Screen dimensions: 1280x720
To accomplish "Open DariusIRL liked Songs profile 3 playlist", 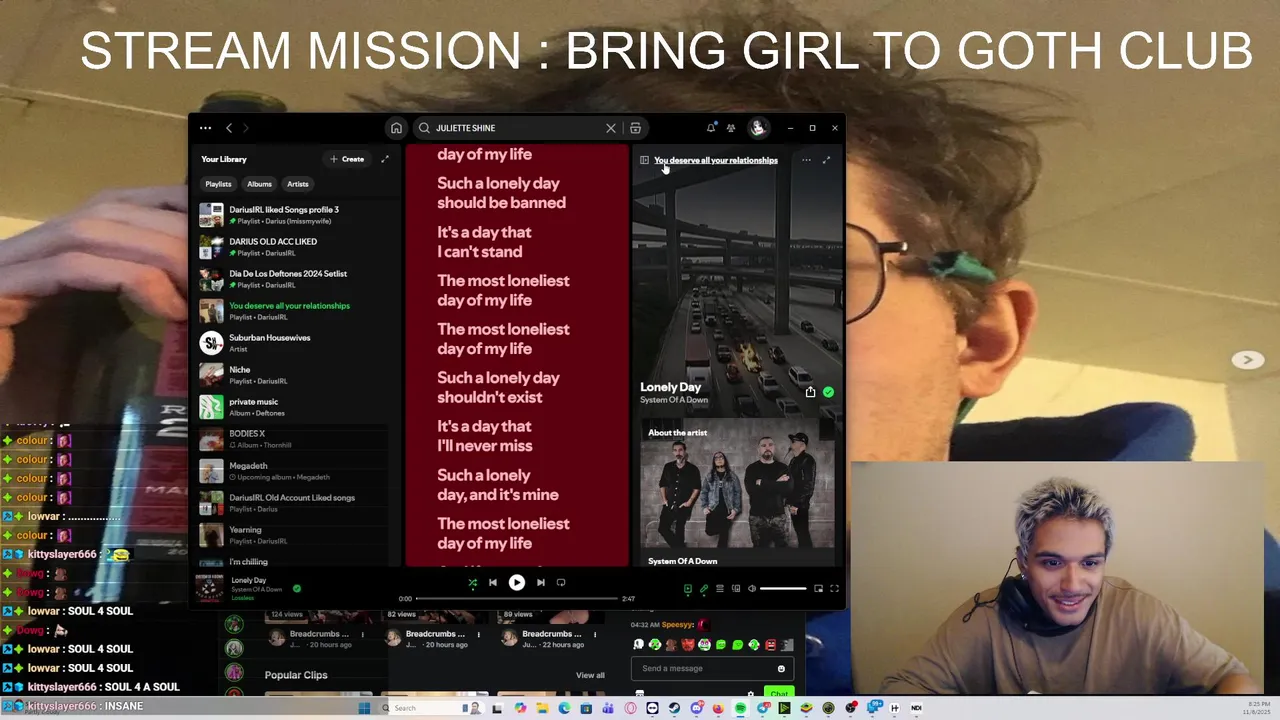I will point(295,215).
